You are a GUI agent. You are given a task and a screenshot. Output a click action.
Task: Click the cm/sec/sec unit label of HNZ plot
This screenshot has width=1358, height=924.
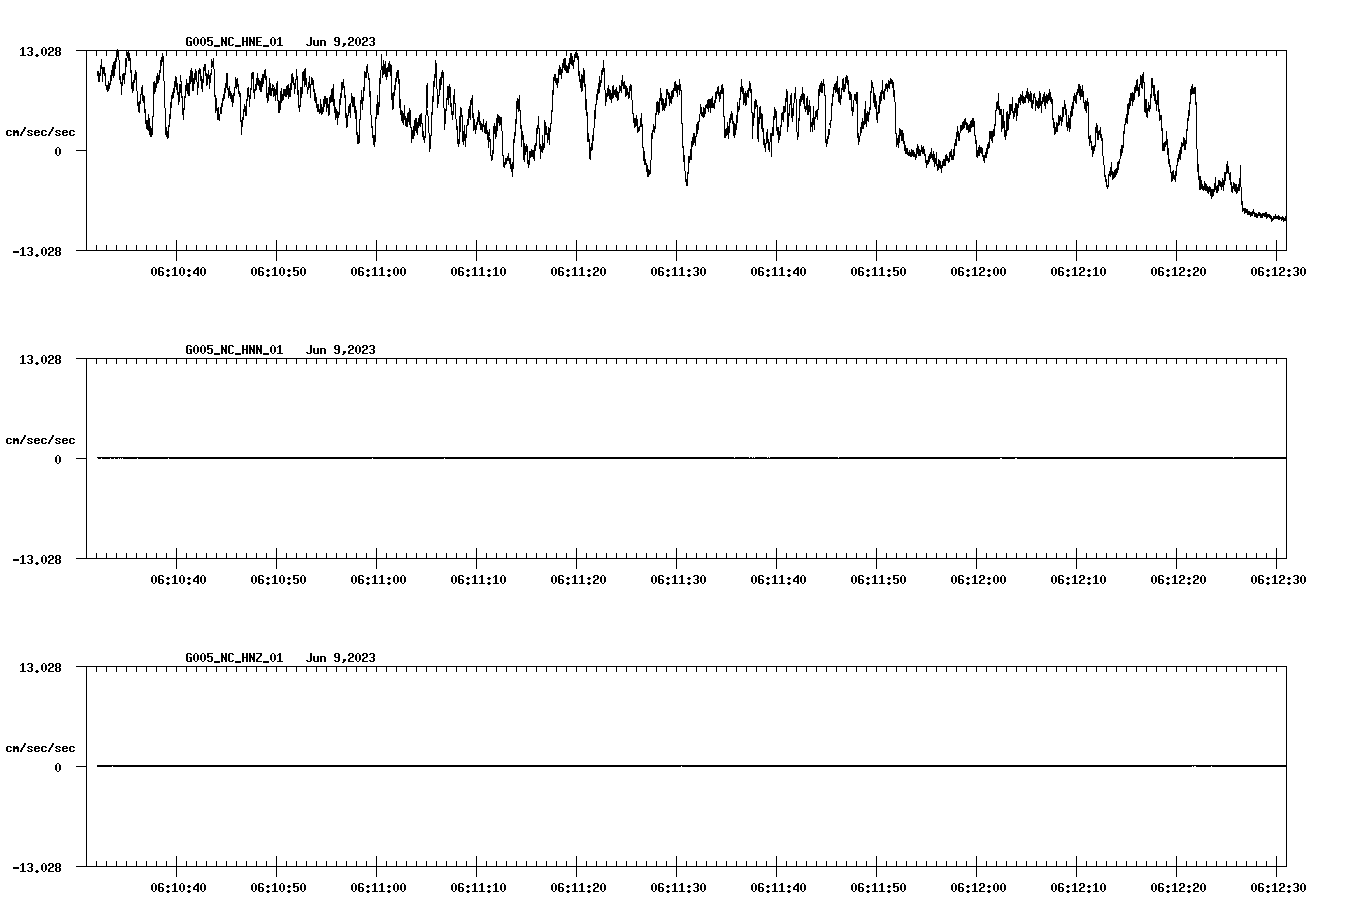point(41,748)
